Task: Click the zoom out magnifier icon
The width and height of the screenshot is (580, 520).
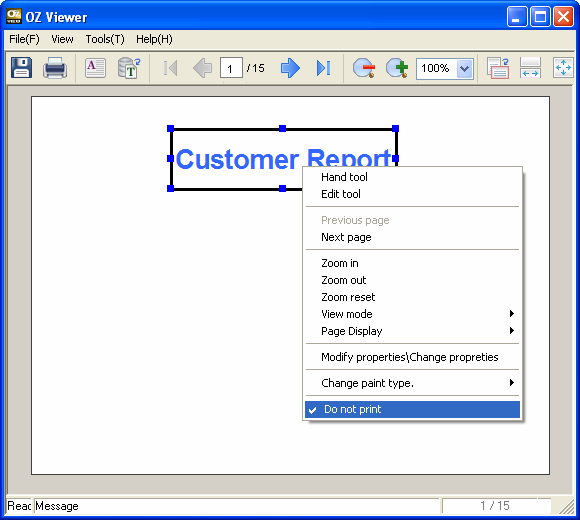Action: coord(364,68)
